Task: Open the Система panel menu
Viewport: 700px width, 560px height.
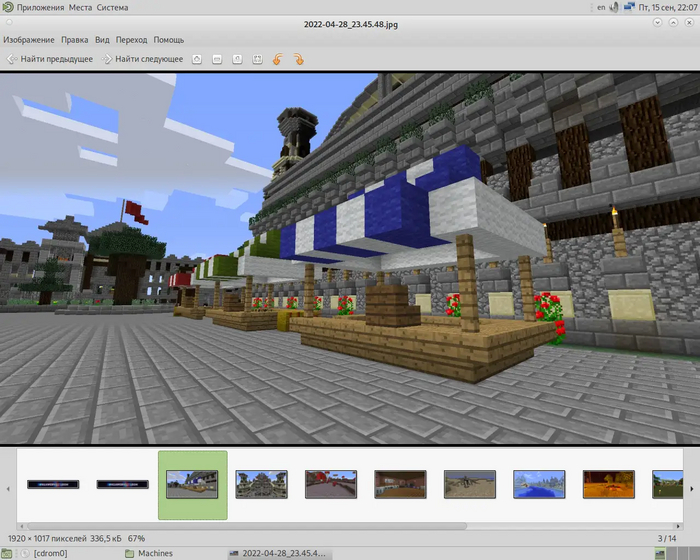Action: pos(112,7)
